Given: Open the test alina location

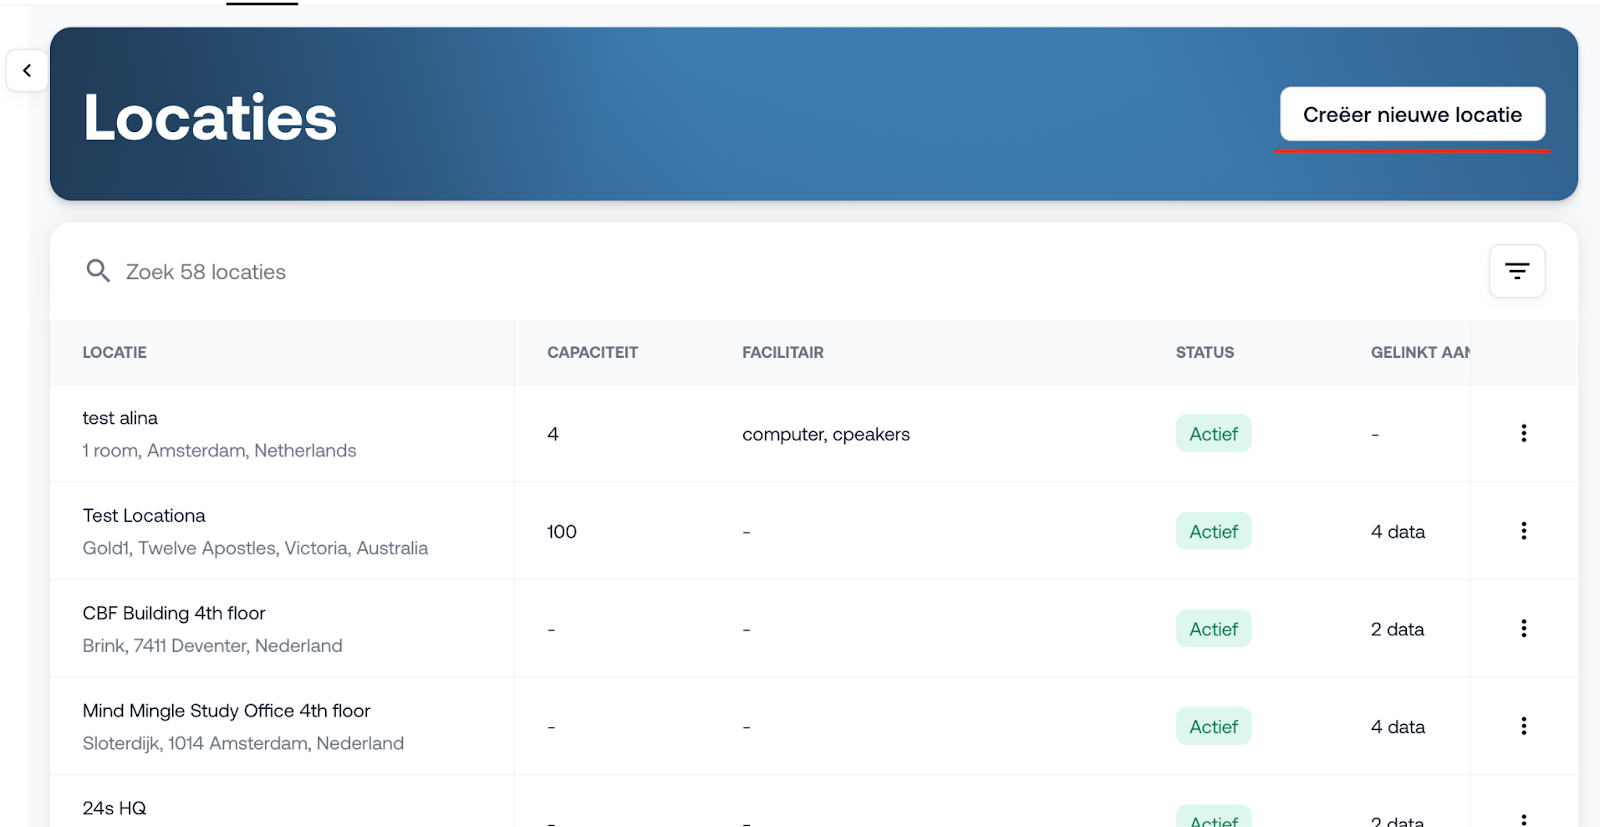Looking at the screenshot, I should (120, 418).
